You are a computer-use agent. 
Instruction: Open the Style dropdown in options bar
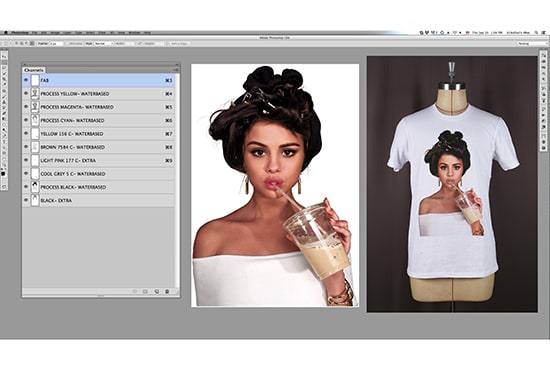tap(104, 43)
